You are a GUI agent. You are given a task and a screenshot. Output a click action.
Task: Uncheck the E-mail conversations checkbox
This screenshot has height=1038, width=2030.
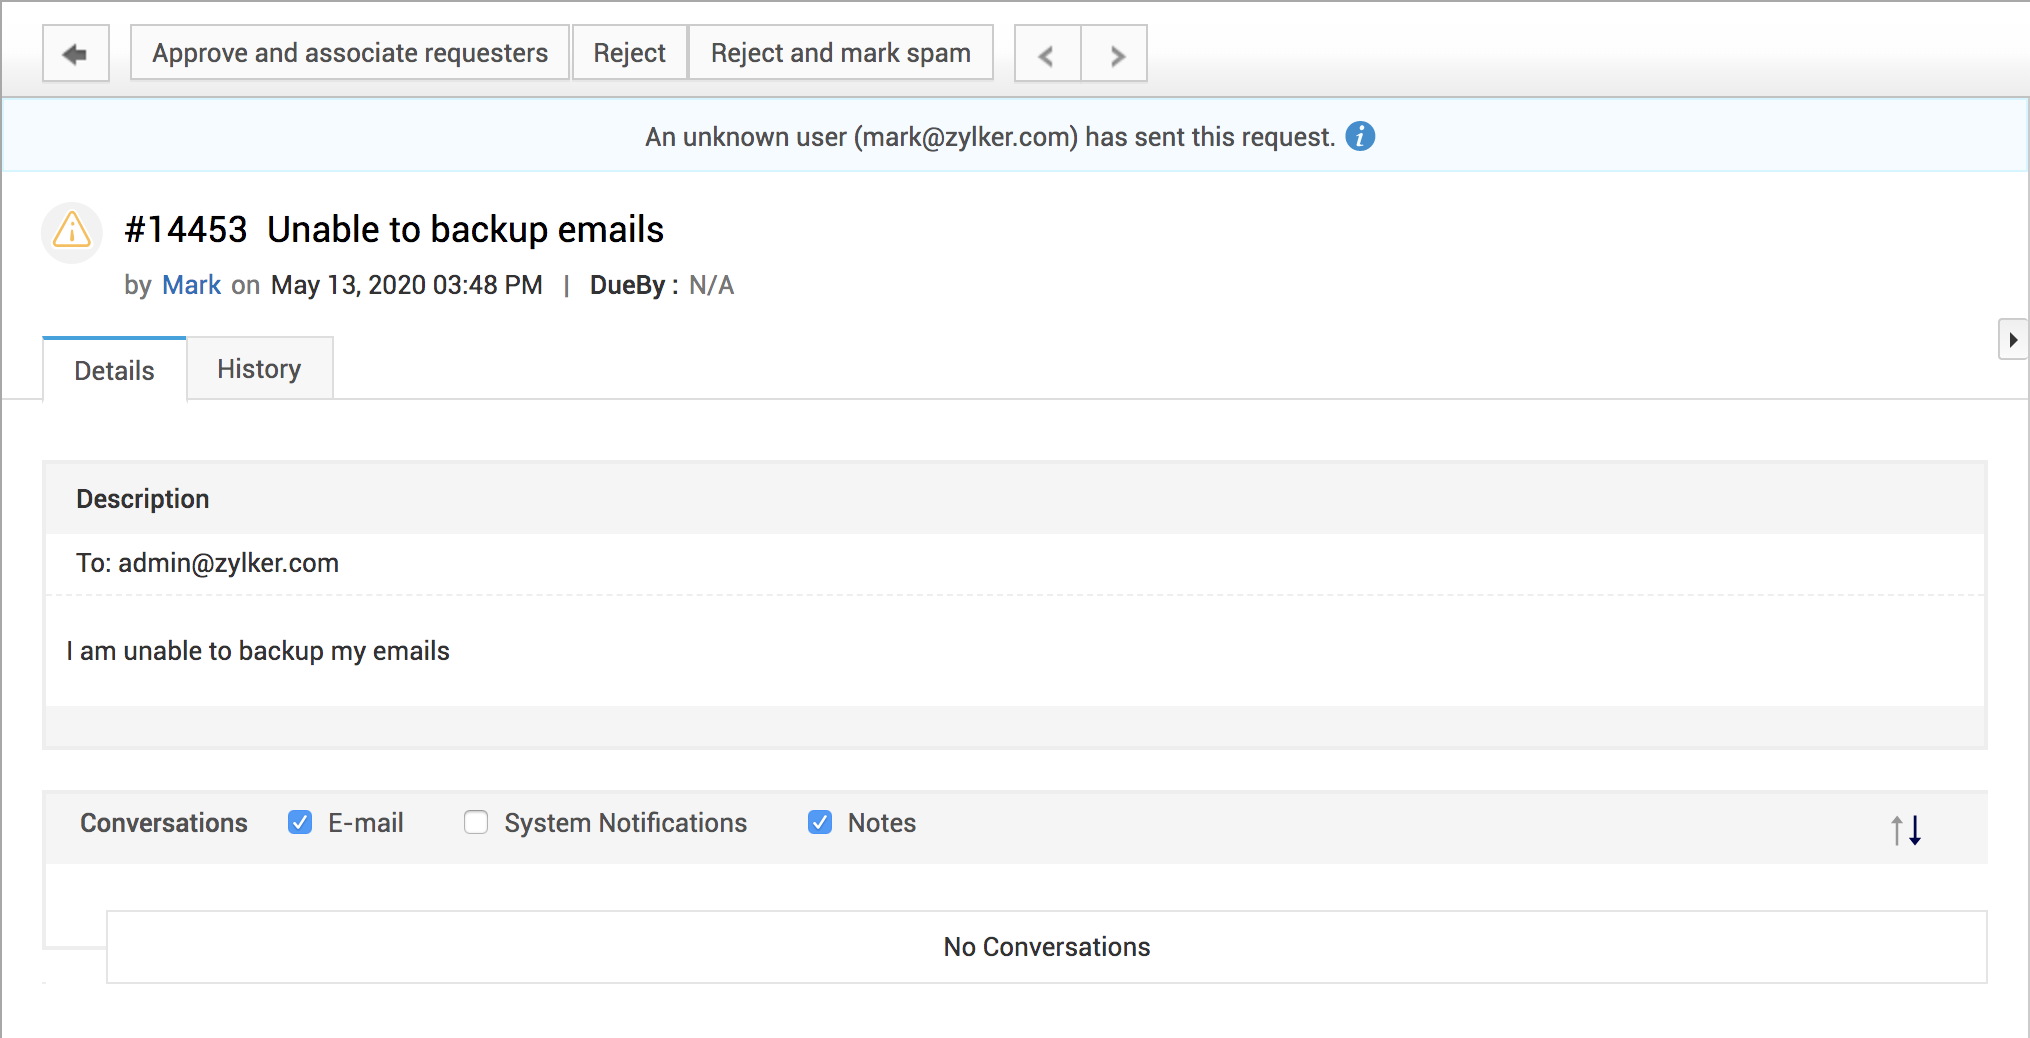click(x=300, y=822)
